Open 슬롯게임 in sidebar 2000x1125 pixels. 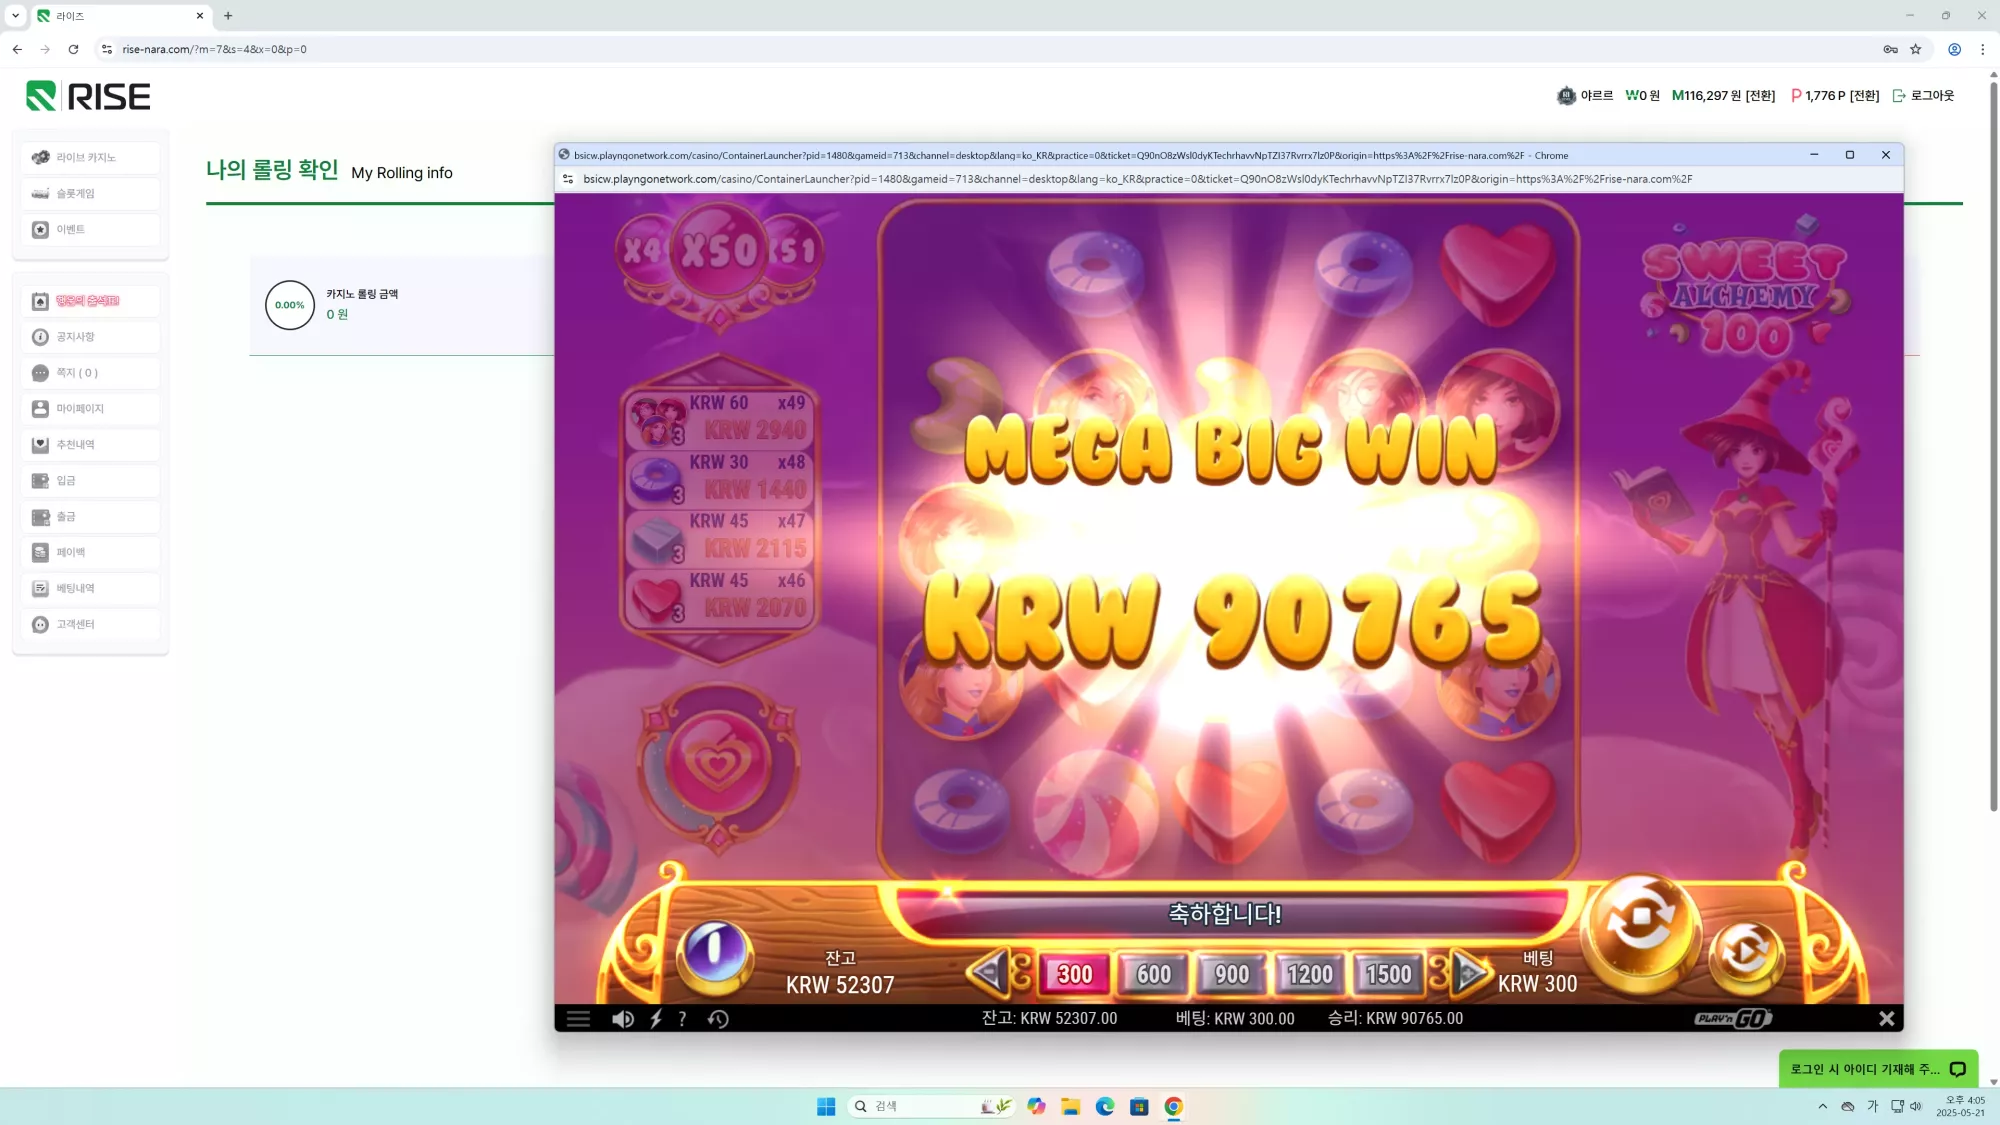90,194
